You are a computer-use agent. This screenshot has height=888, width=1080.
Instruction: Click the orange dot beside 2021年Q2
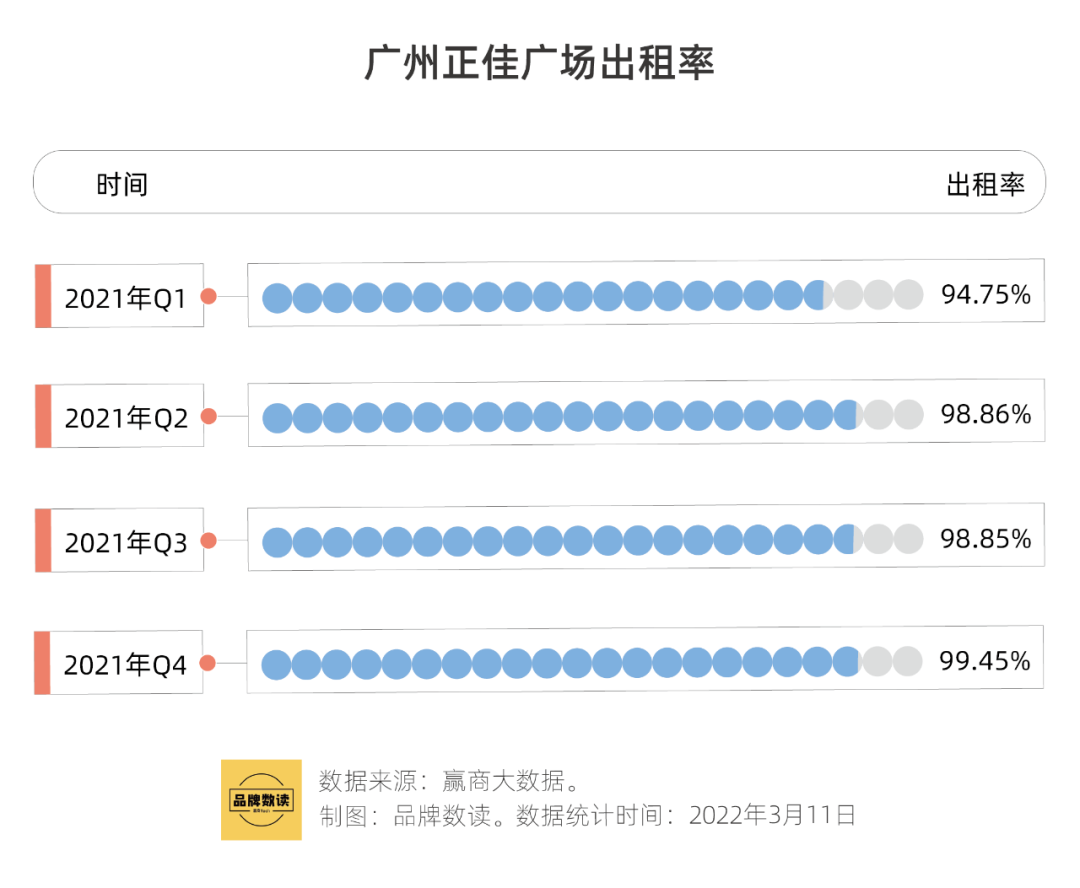coord(208,416)
